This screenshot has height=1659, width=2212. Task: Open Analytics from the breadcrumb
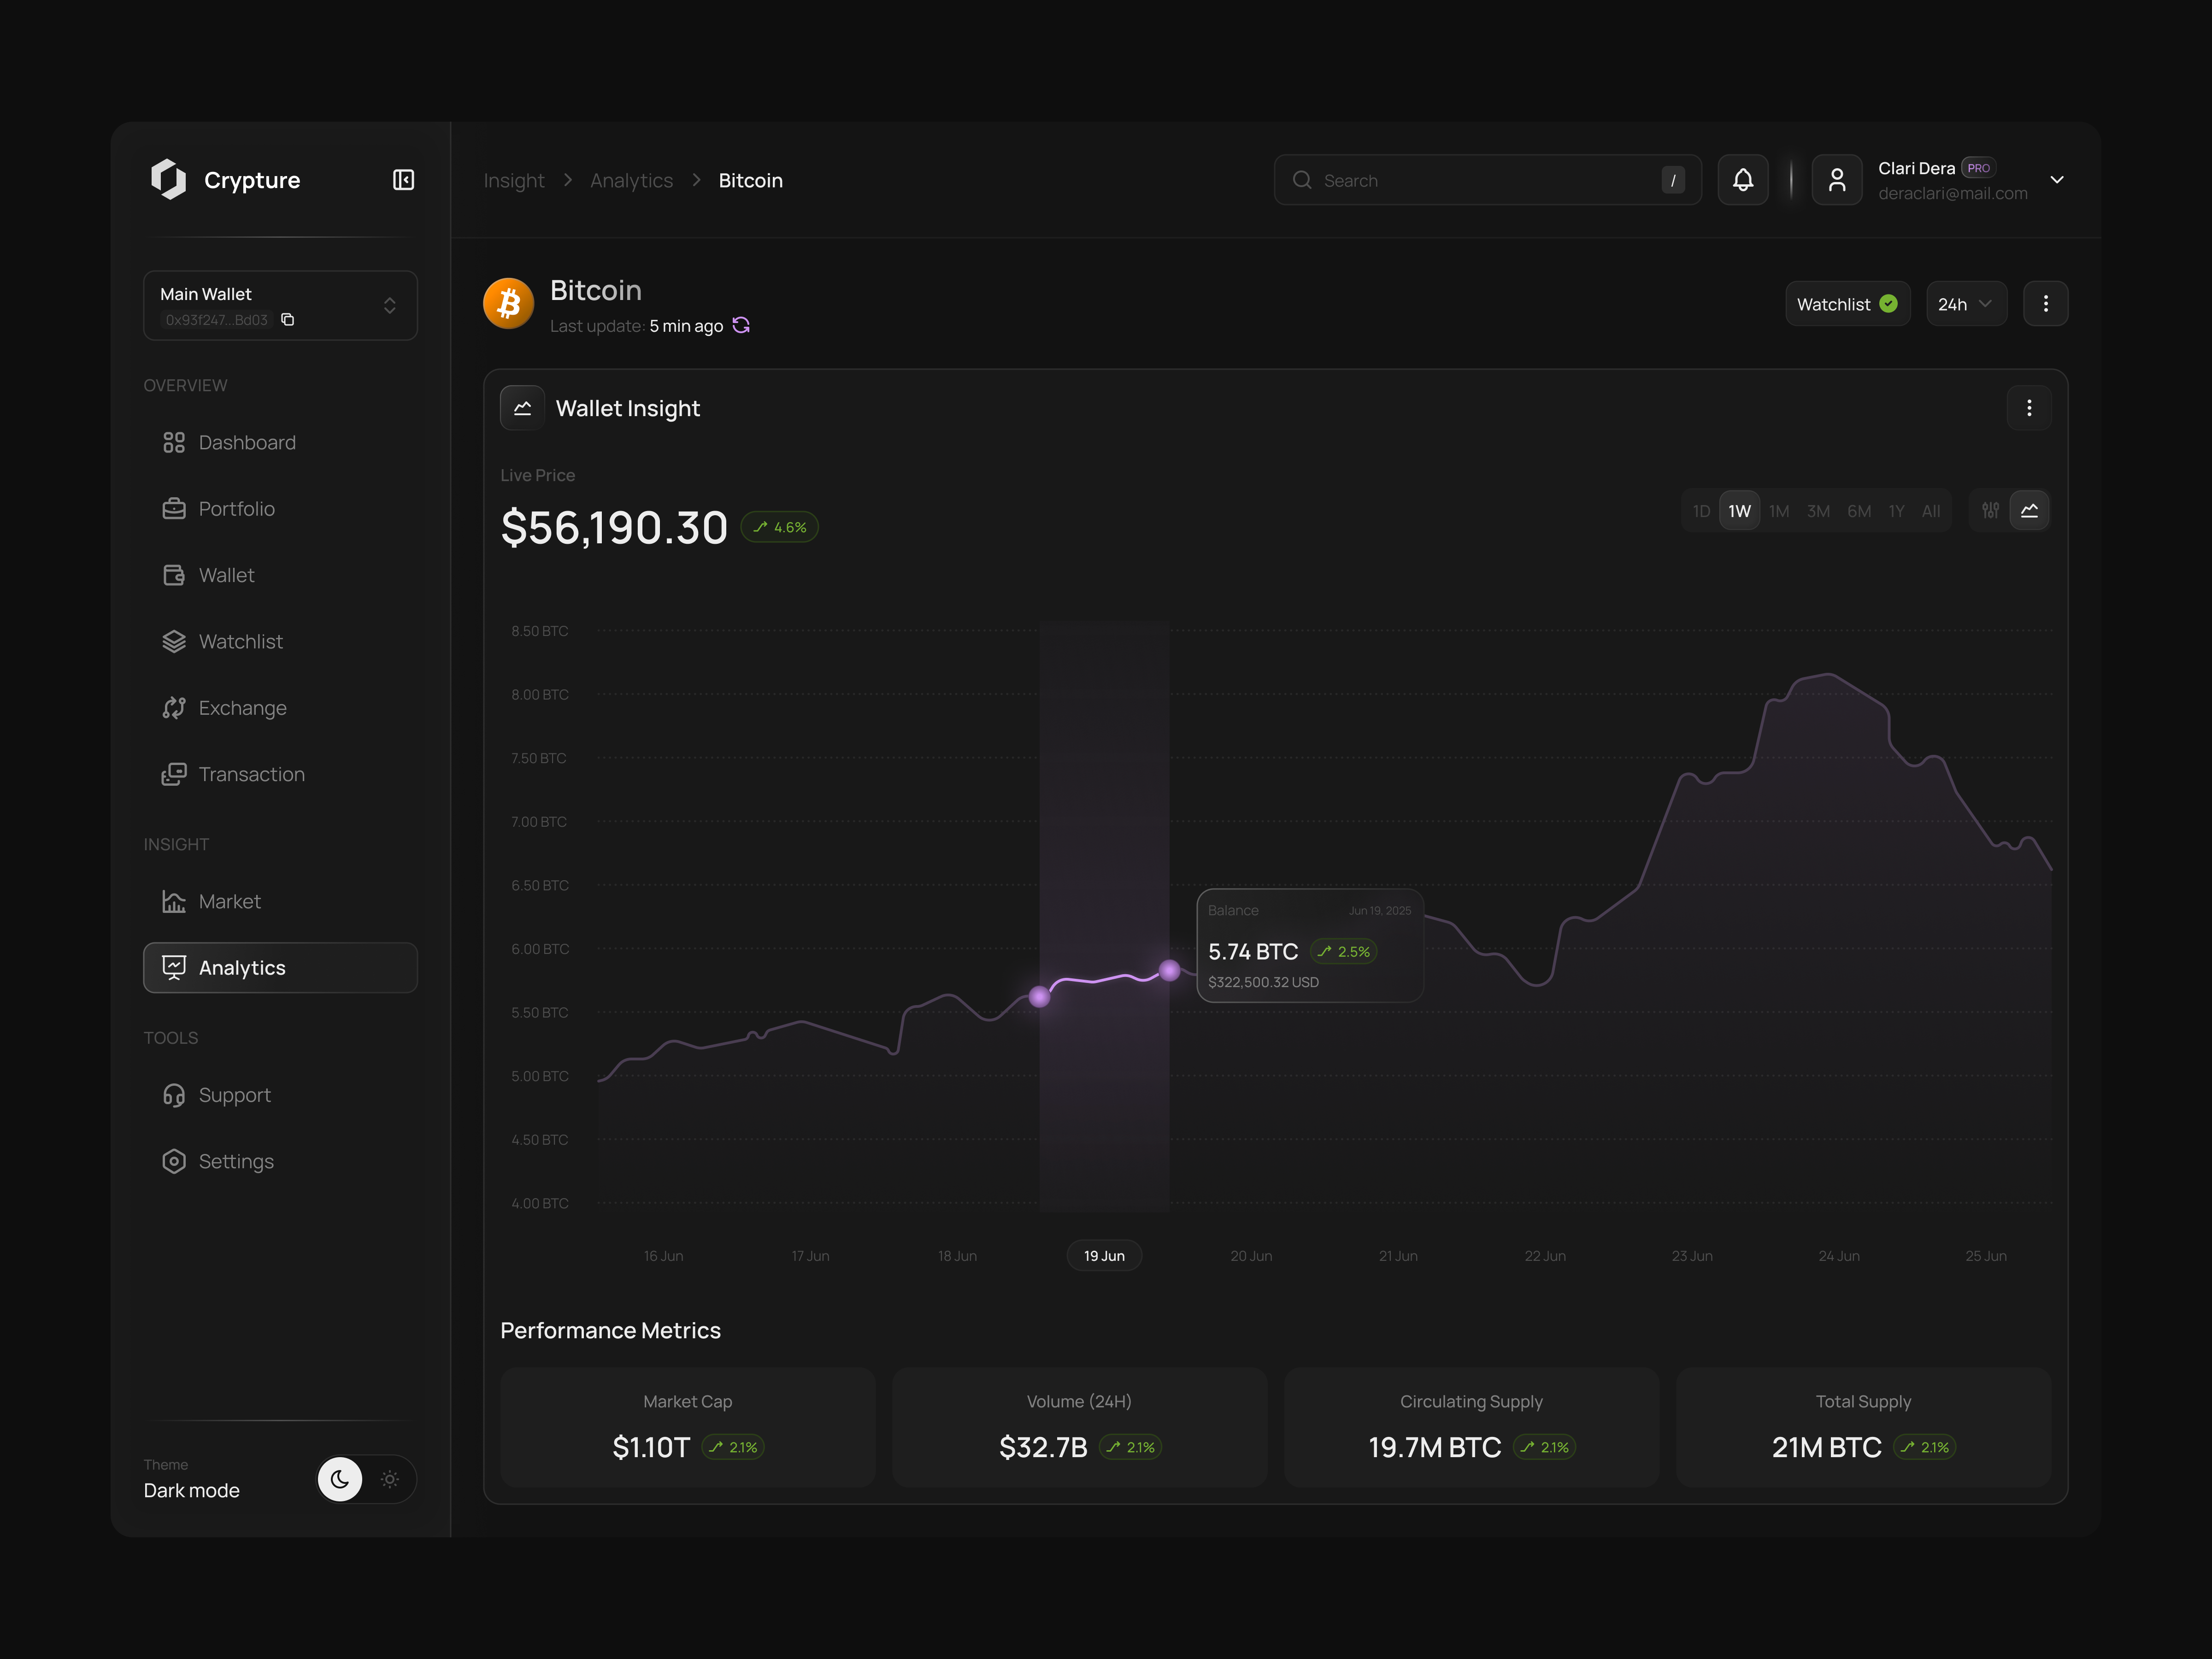point(631,180)
